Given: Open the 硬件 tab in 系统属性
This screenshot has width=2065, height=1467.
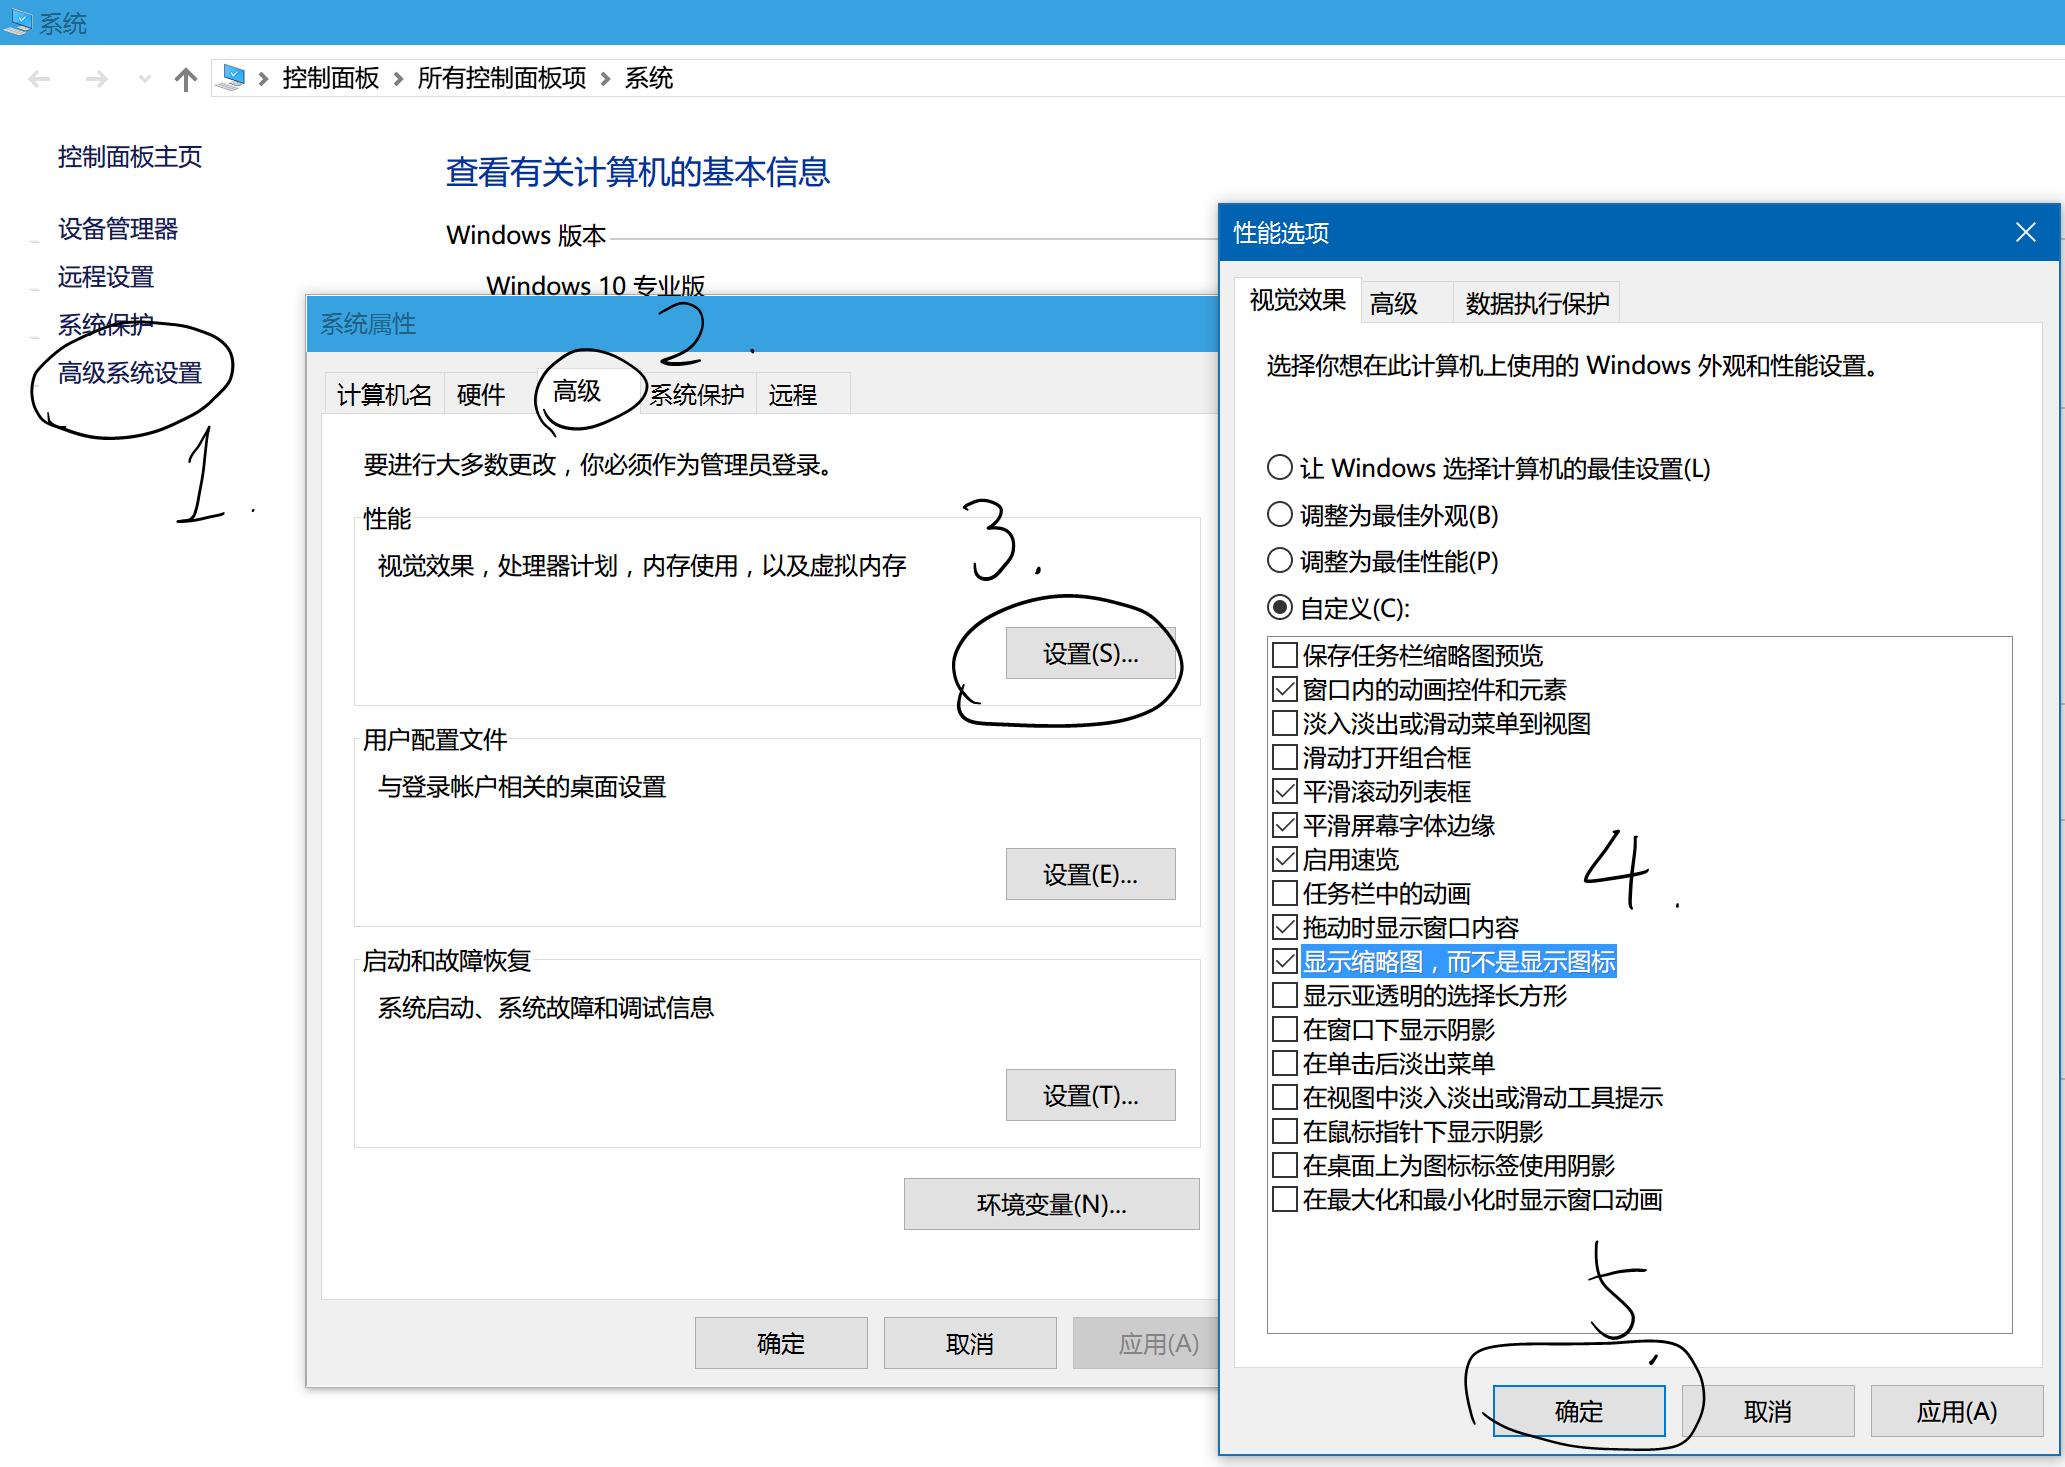Looking at the screenshot, I should [x=480, y=395].
